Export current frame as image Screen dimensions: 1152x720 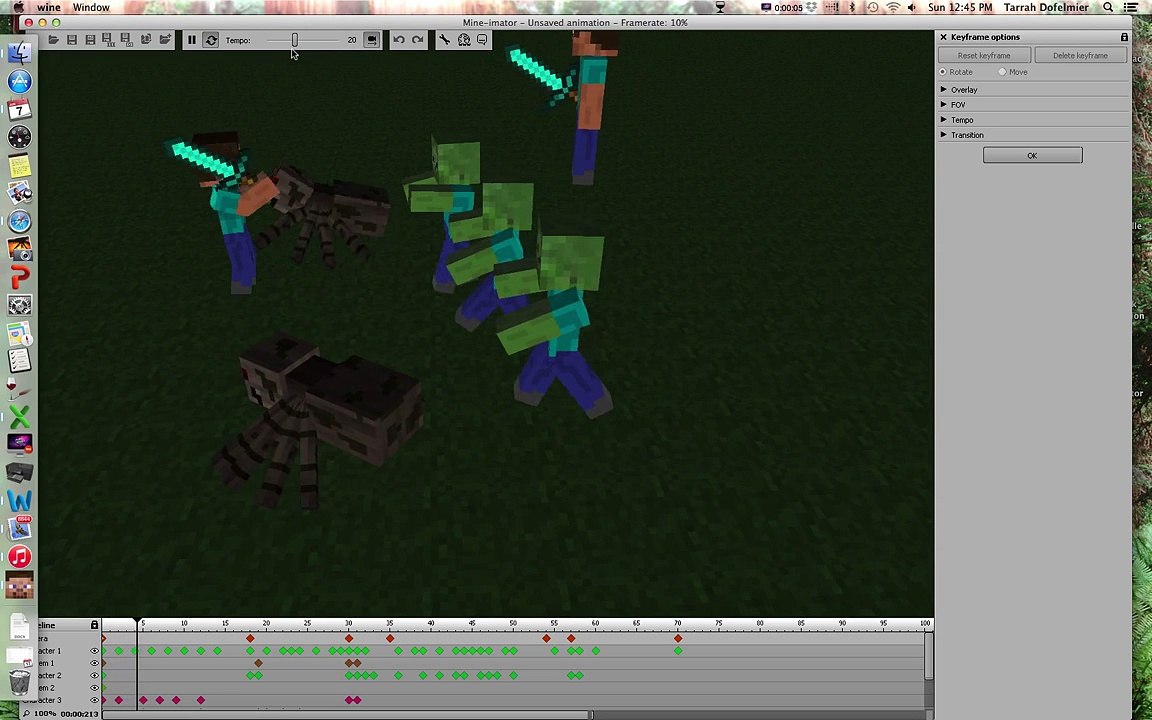[127, 40]
